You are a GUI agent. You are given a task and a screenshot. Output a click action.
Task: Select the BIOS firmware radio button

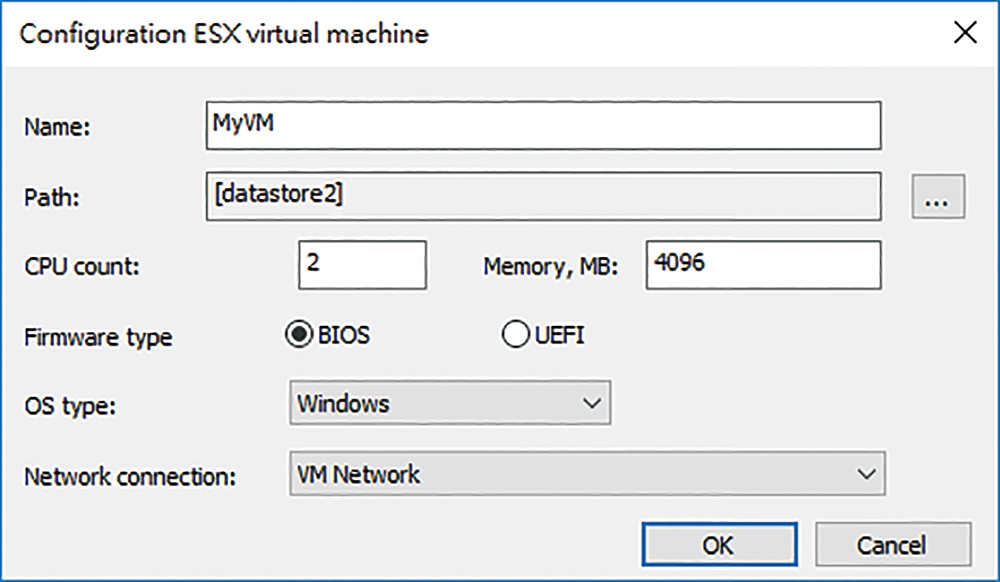pyautogui.click(x=298, y=334)
